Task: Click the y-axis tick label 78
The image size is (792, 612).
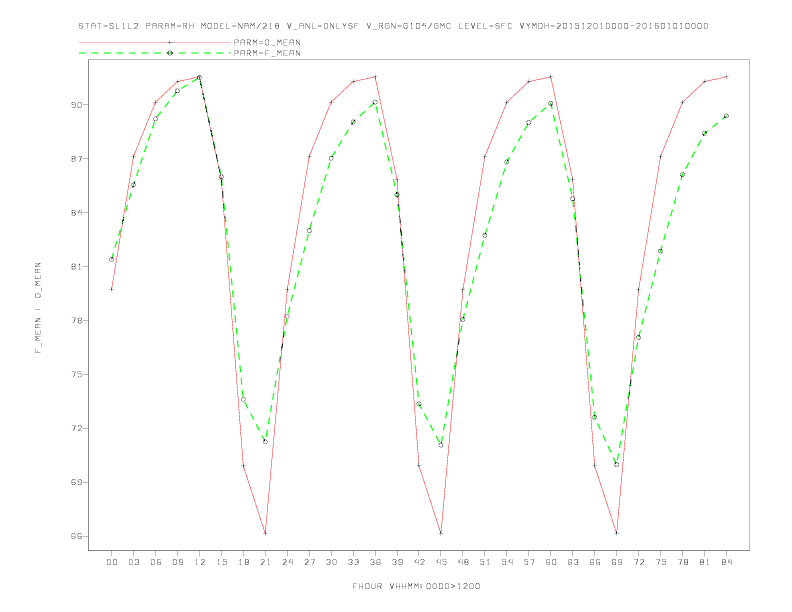Action: 76,321
